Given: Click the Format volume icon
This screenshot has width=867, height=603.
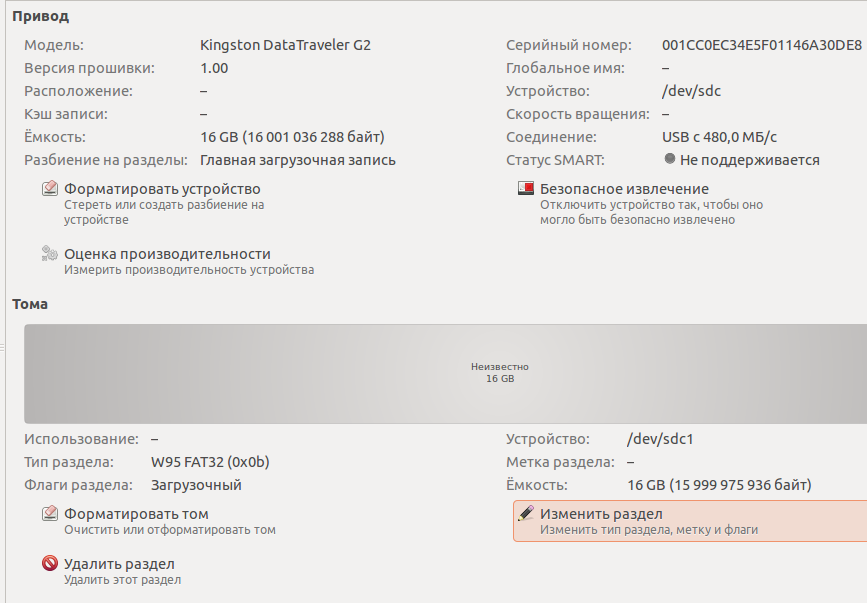Looking at the screenshot, I should (x=50, y=514).
